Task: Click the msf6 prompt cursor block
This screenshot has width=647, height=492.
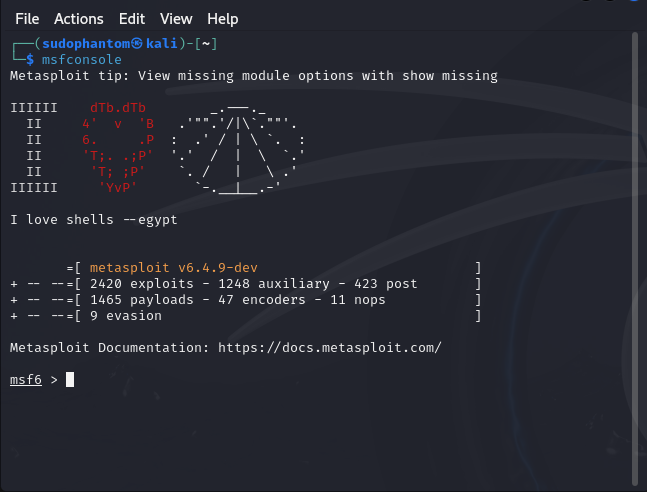Action: [70, 379]
